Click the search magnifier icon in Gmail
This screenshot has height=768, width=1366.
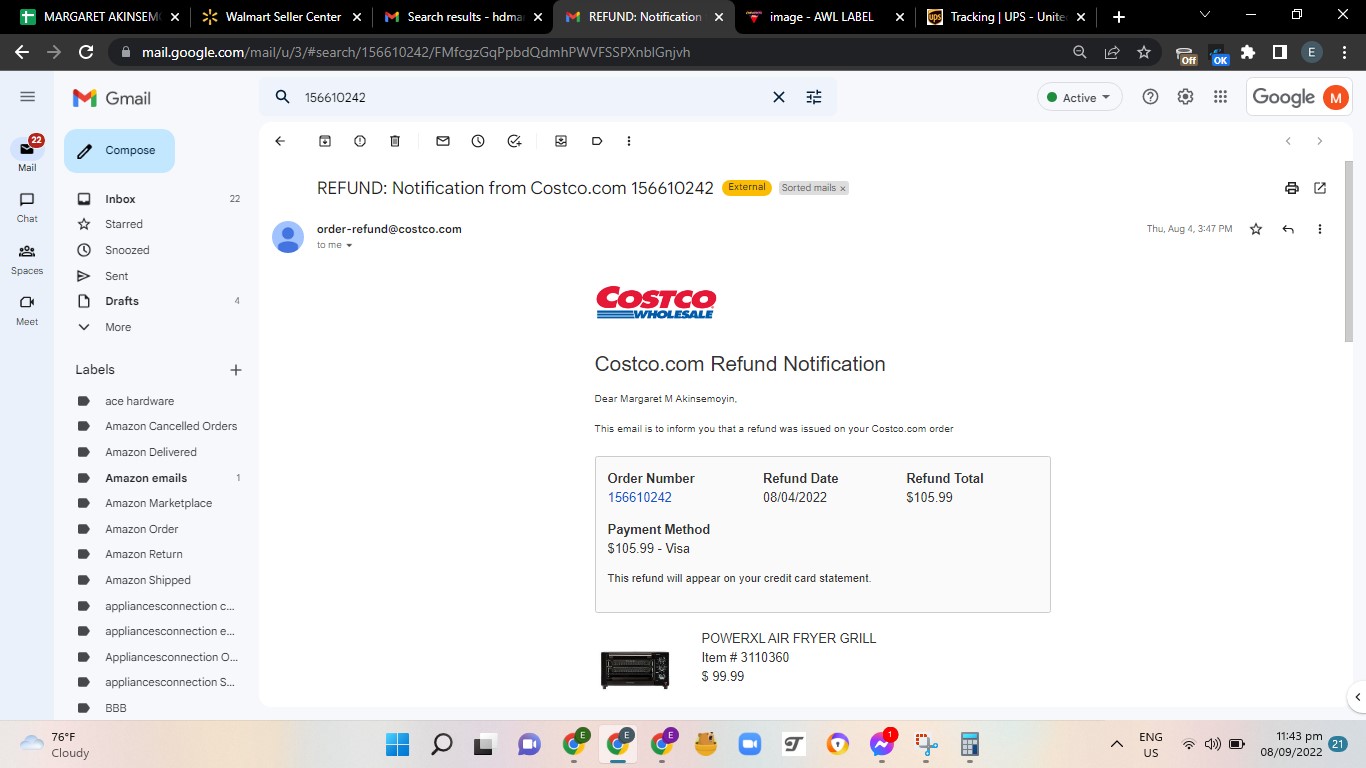pos(283,97)
